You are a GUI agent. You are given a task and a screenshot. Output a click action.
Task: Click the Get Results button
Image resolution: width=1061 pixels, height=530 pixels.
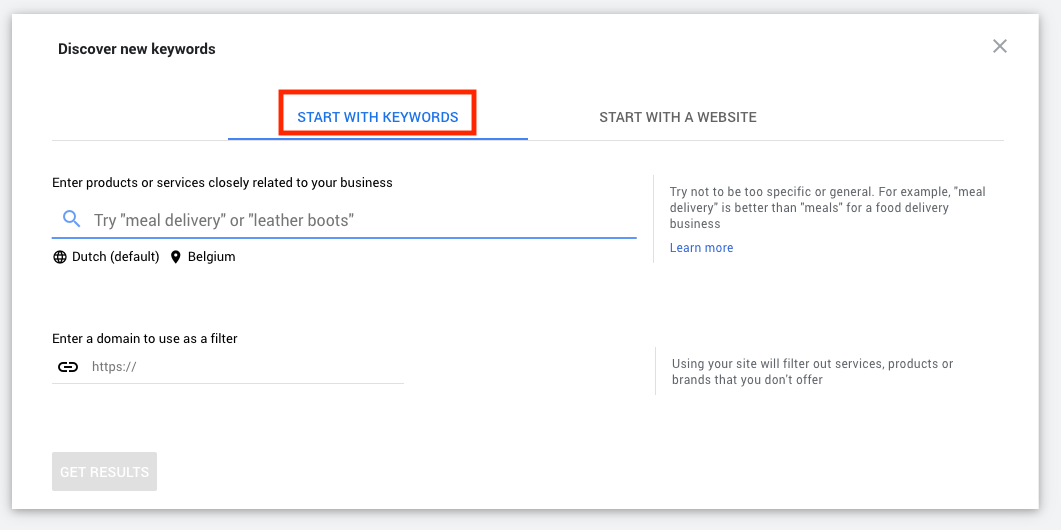pyautogui.click(x=104, y=472)
